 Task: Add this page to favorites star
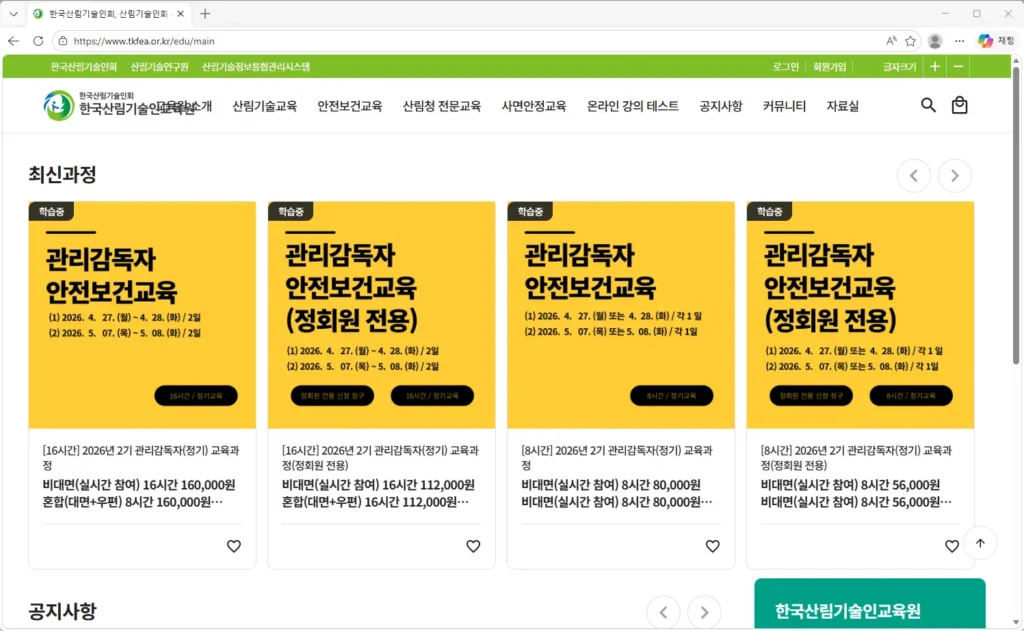[x=910, y=41]
